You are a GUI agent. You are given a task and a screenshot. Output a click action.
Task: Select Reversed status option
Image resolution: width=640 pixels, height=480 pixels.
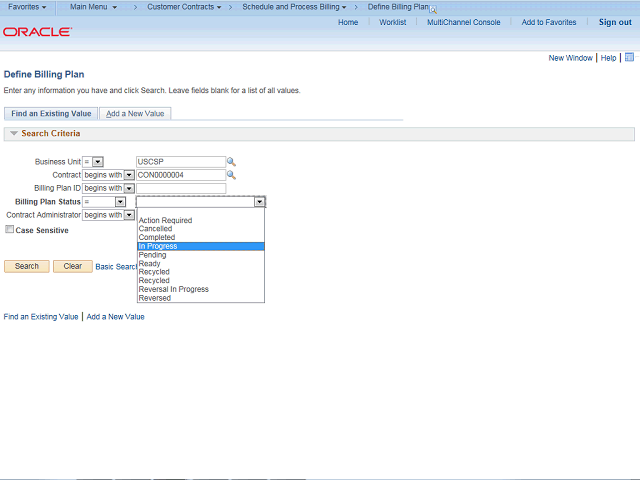[x=201, y=298]
